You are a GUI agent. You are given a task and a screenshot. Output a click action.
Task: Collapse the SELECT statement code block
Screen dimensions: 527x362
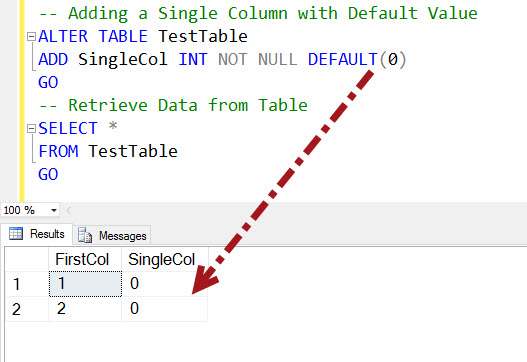pos(31,128)
